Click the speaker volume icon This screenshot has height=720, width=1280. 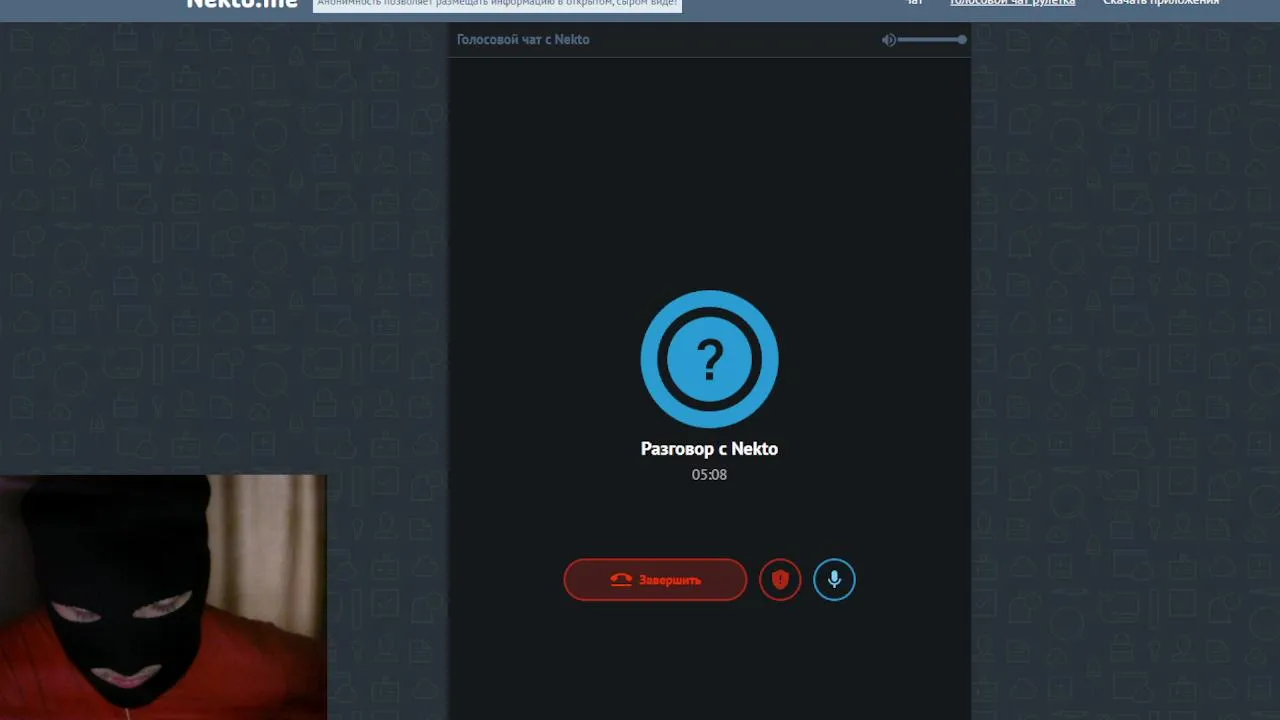888,40
